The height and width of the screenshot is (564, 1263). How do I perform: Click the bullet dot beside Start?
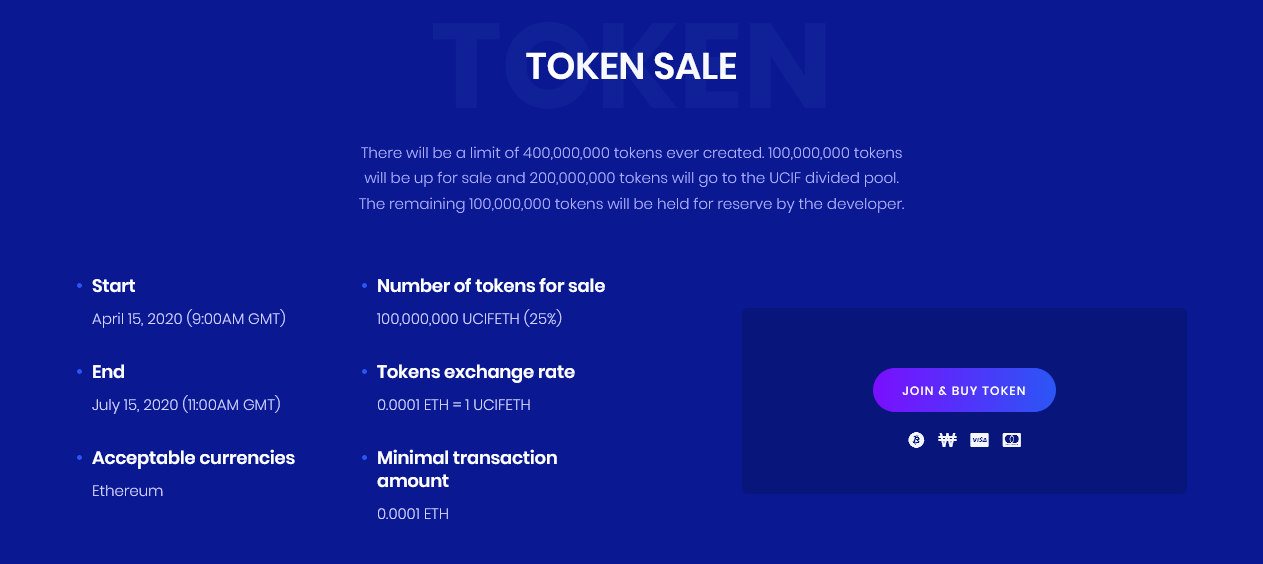coord(79,287)
